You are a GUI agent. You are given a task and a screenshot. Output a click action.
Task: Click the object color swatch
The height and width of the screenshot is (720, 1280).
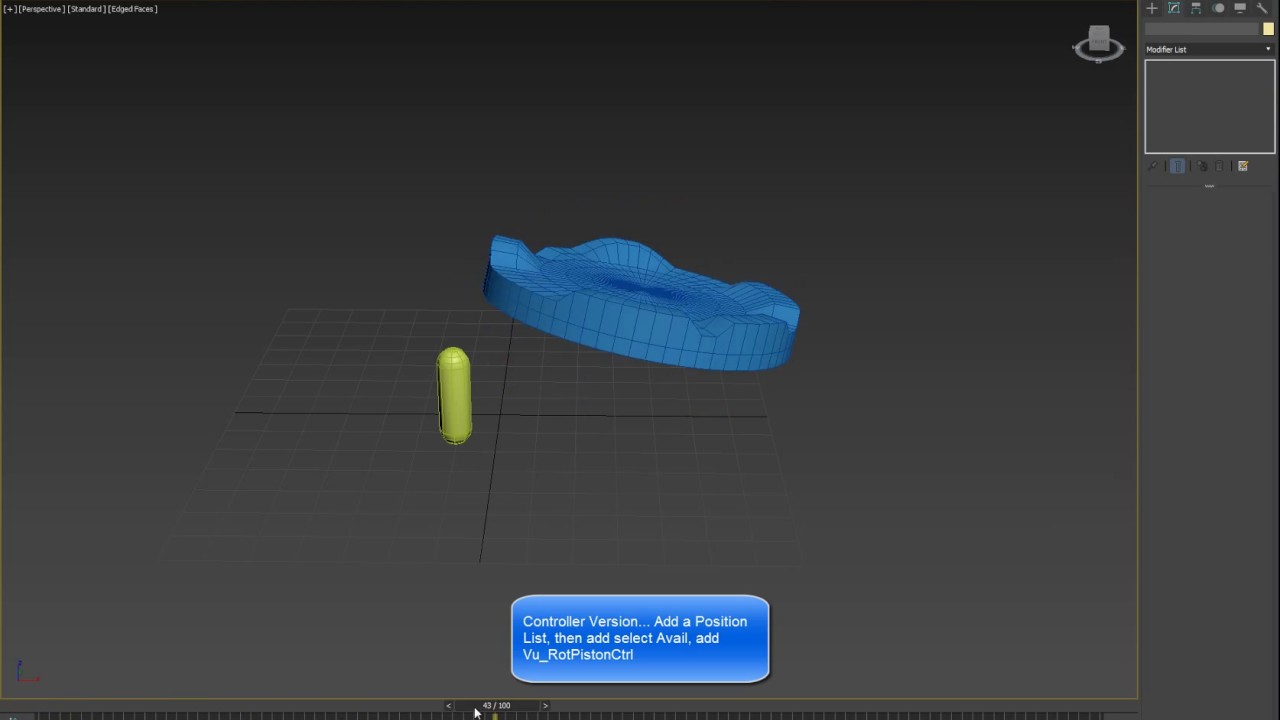pyautogui.click(x=1268, y=29)
